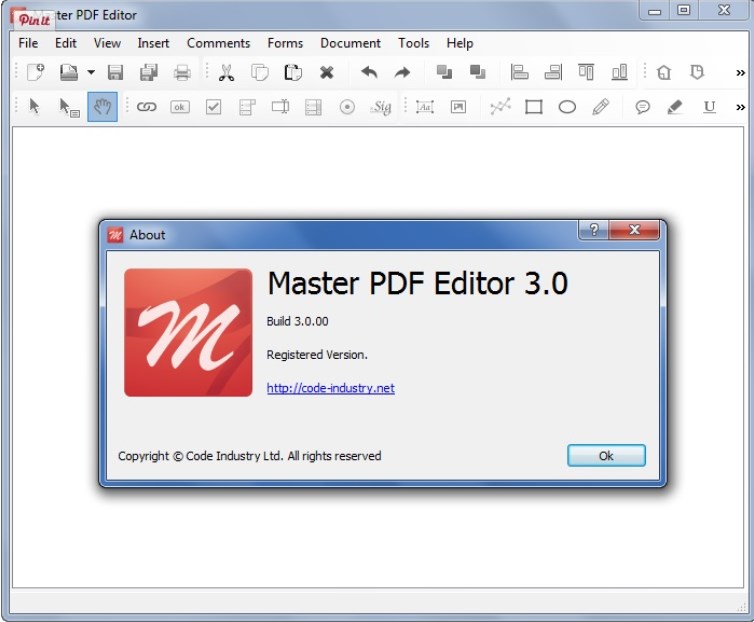Select the Insert Text tool

pyautogui.click(x=425, y=107)
